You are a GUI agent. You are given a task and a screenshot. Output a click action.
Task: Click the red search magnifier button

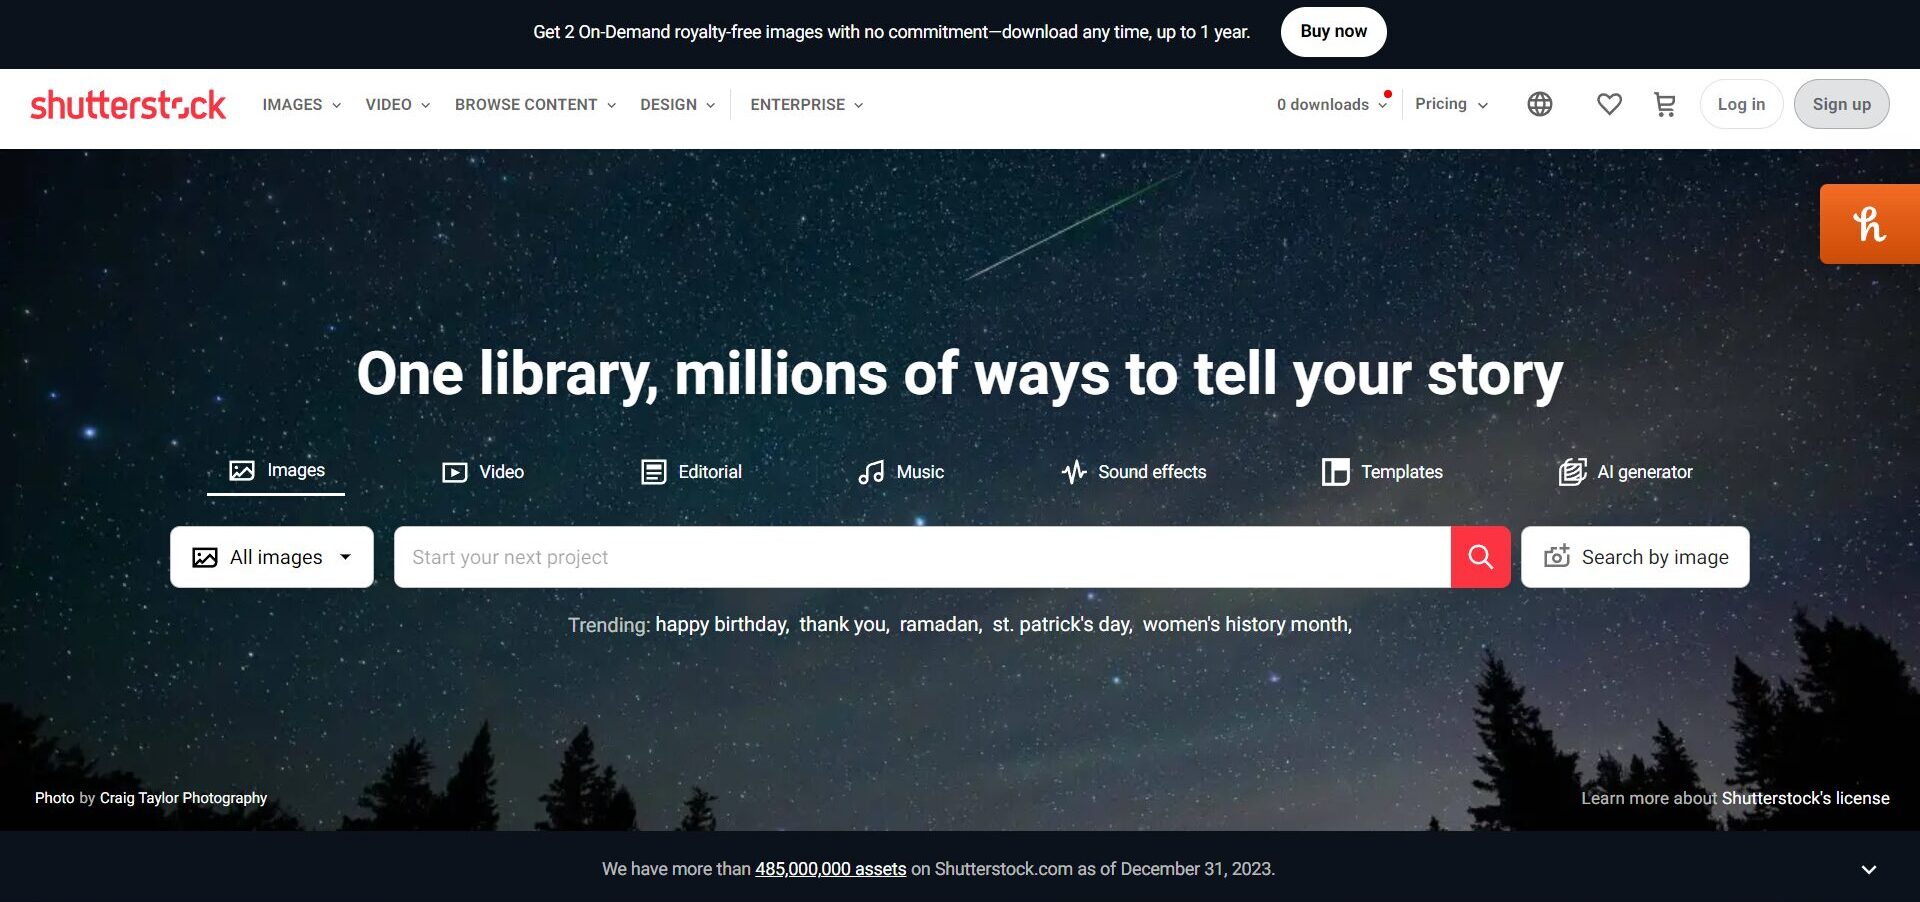click(1480, 557)
